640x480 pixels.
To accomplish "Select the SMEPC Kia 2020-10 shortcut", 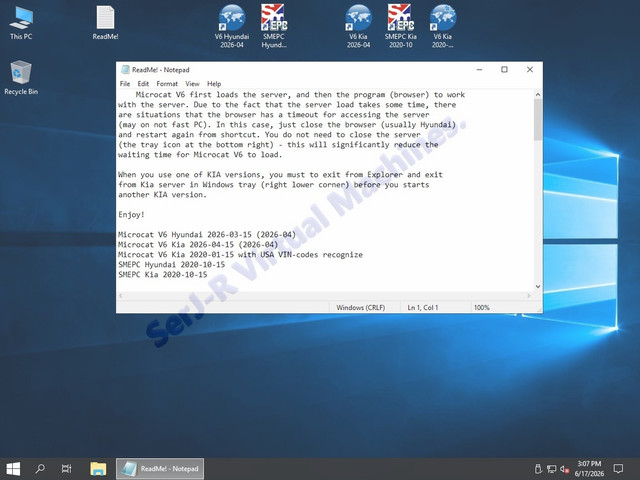I will [400, 27].
